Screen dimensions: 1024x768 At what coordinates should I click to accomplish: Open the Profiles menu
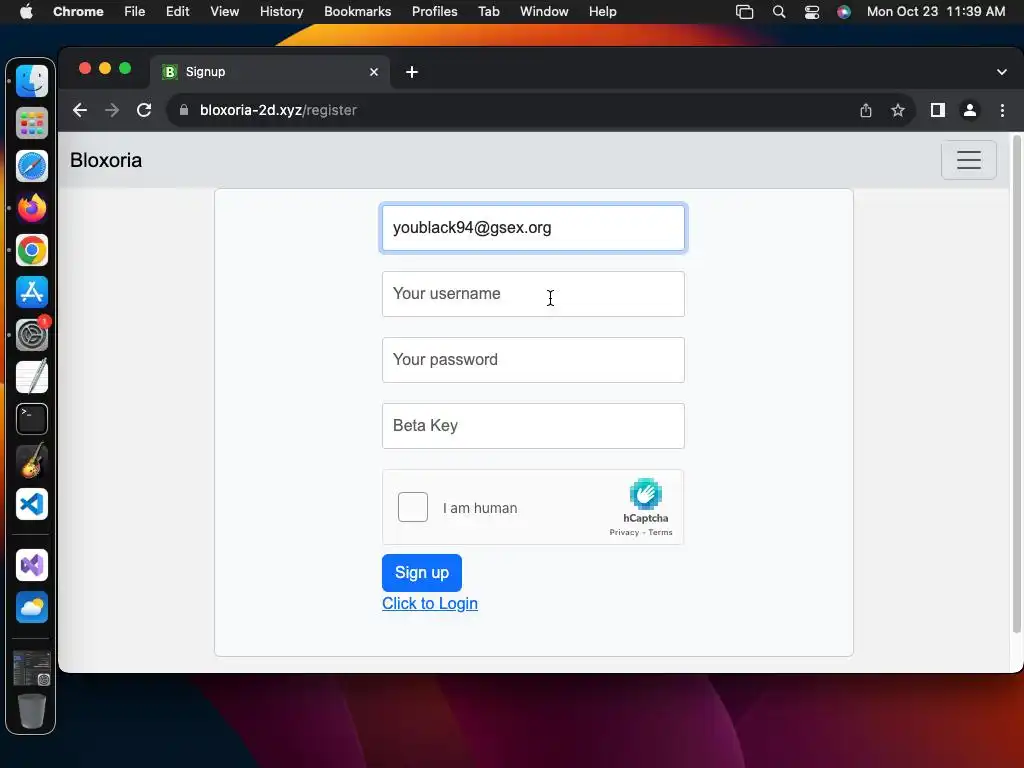434,12
